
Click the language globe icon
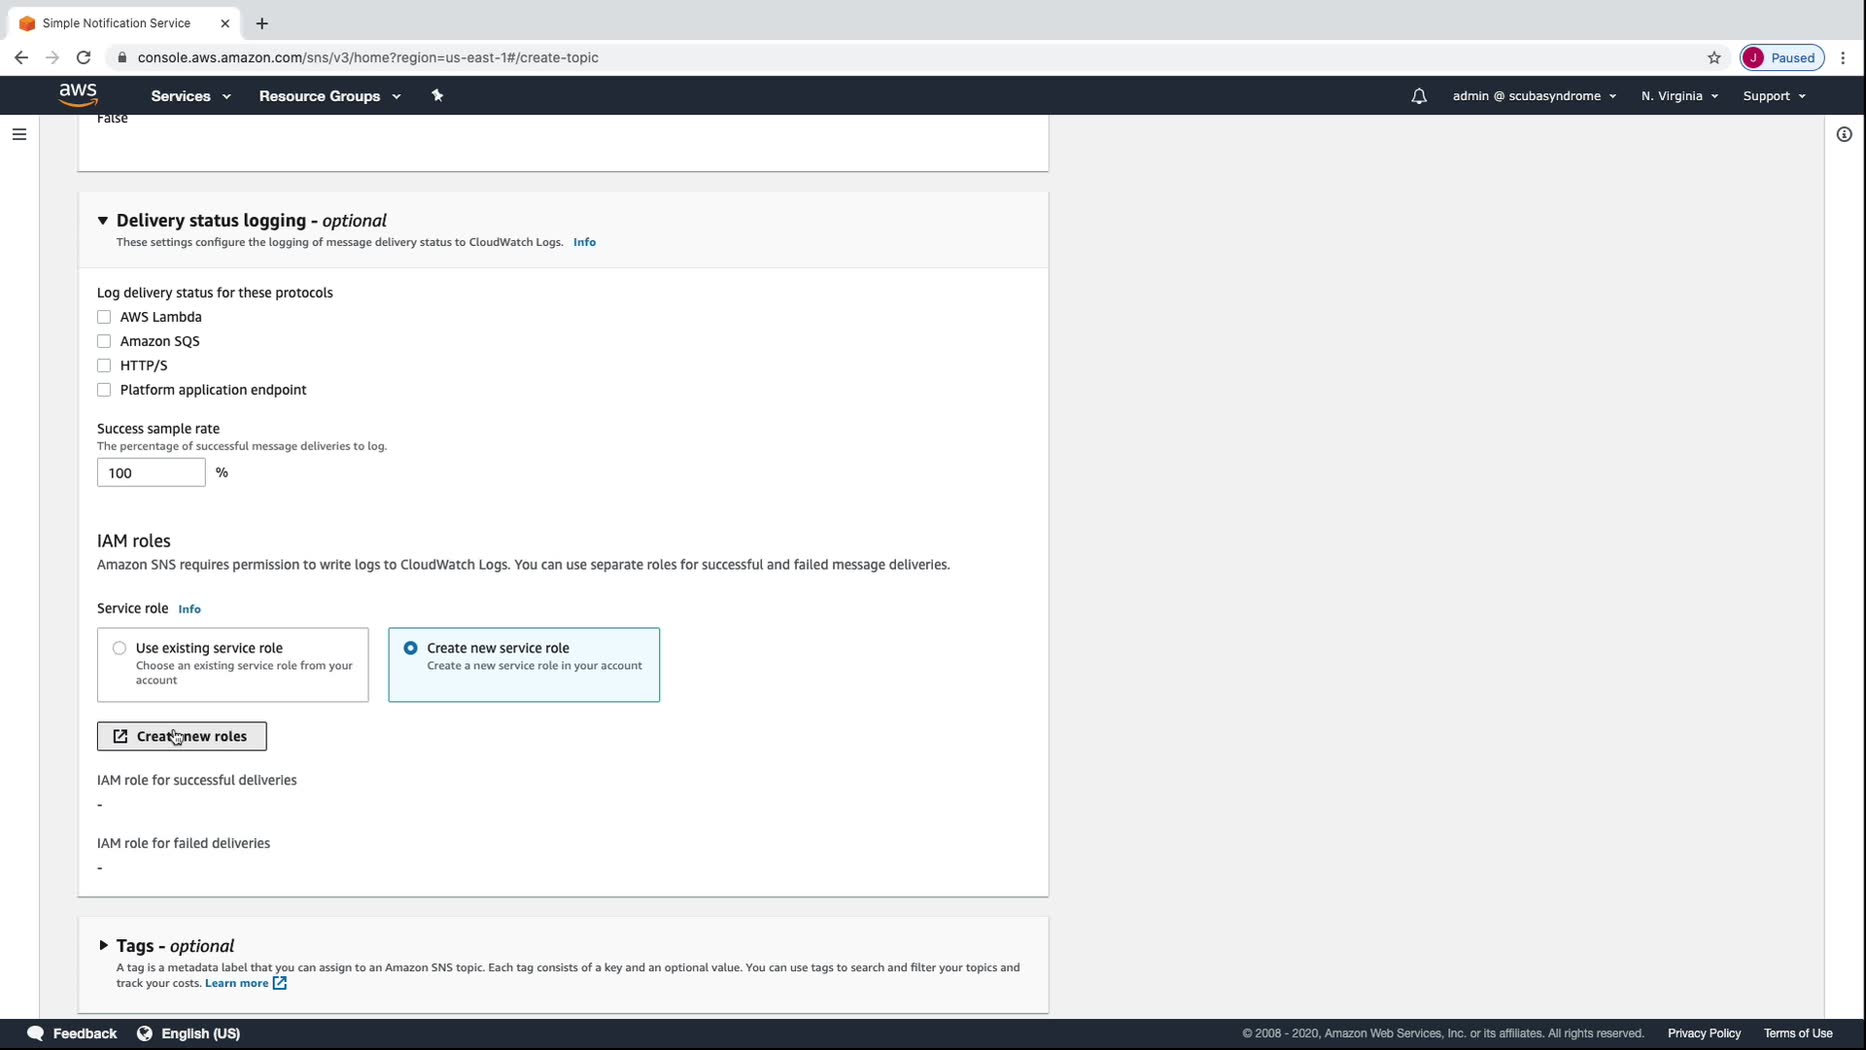pos(145,1033)
